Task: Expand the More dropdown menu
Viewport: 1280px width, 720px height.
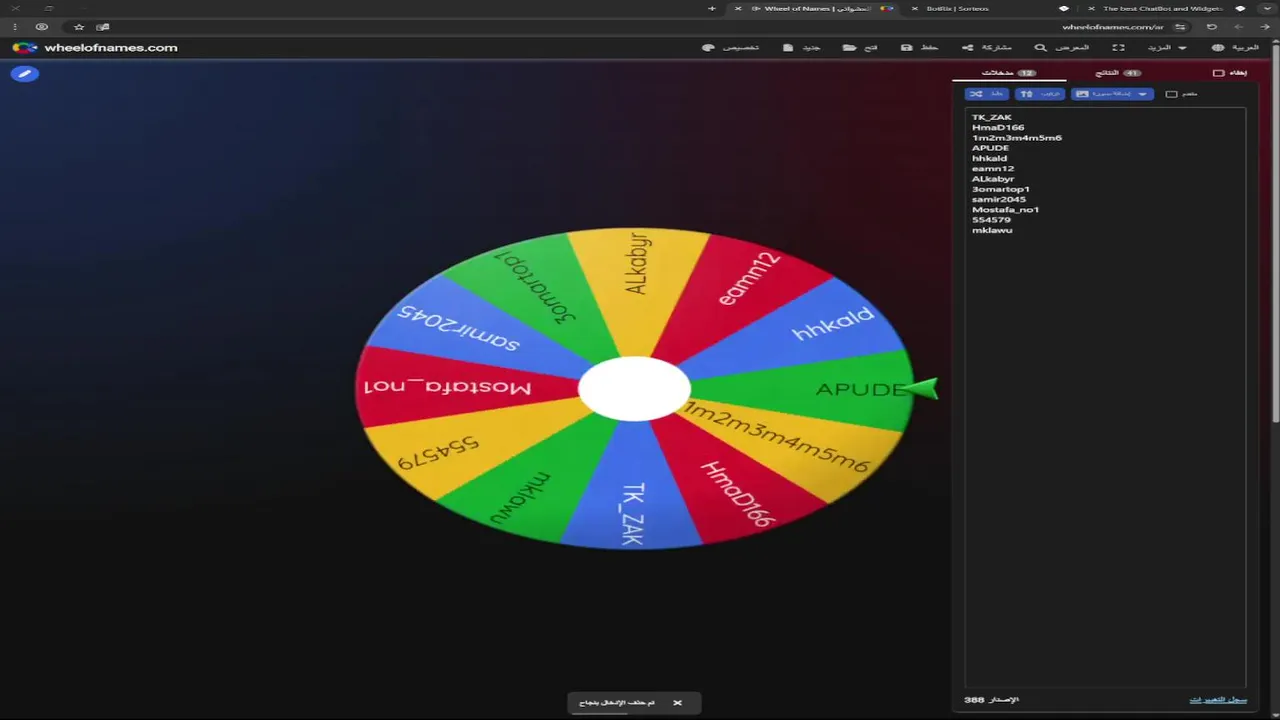Action: (1167, 47)
